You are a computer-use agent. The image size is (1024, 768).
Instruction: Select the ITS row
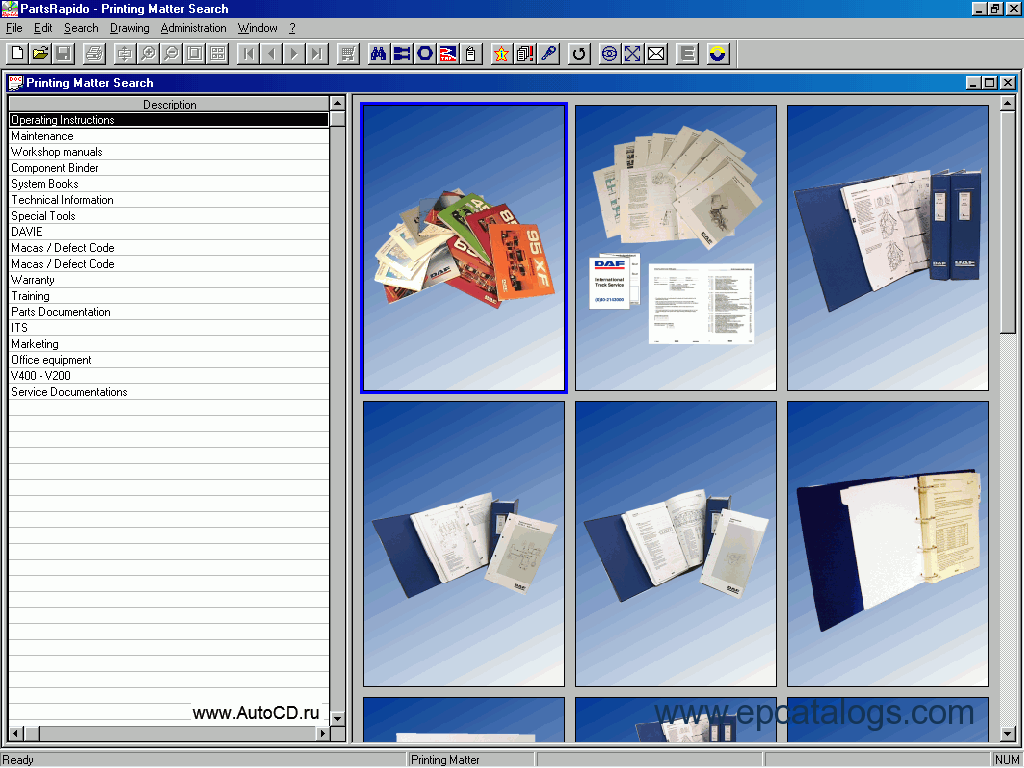click(x=168, y=328)
